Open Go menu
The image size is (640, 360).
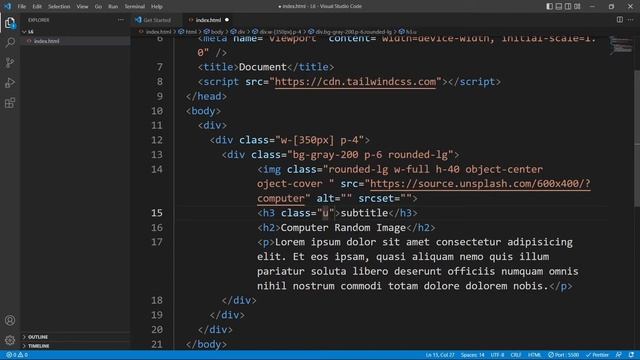click(x=98, y=7)
